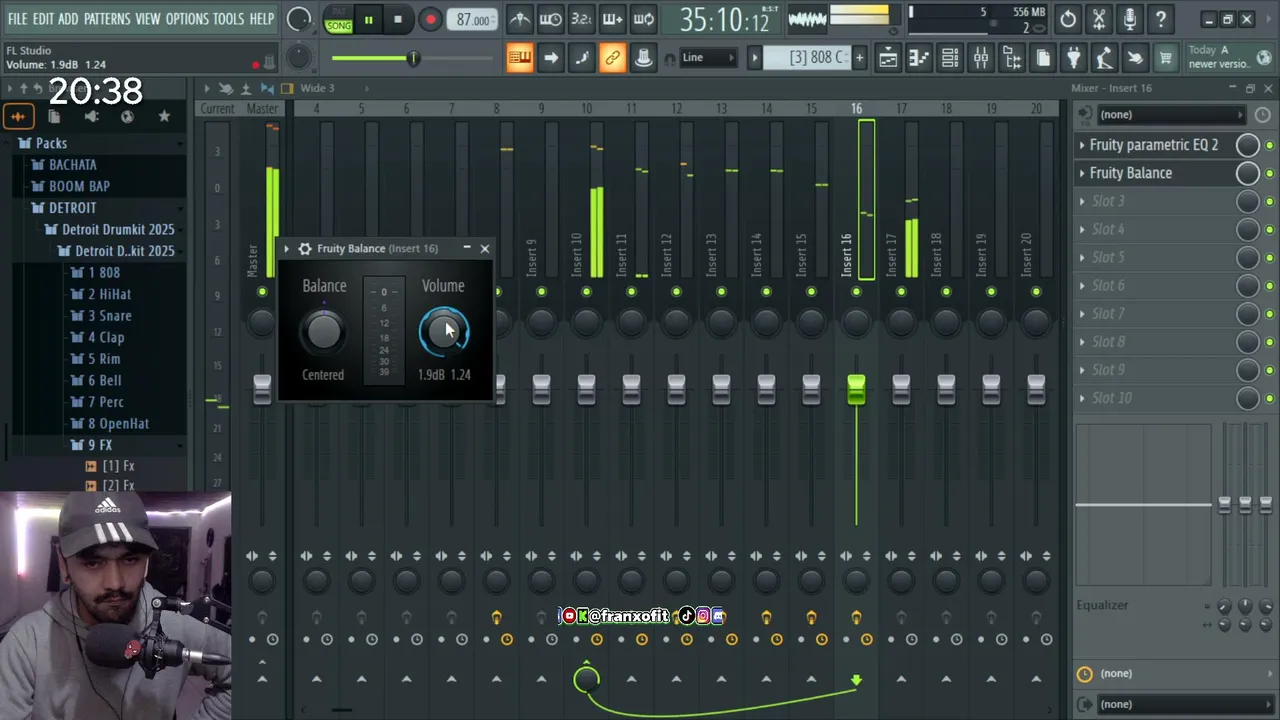1280x720 pixels.
Task: Open the BOOM BAP folder
Action: click(79, 186)
